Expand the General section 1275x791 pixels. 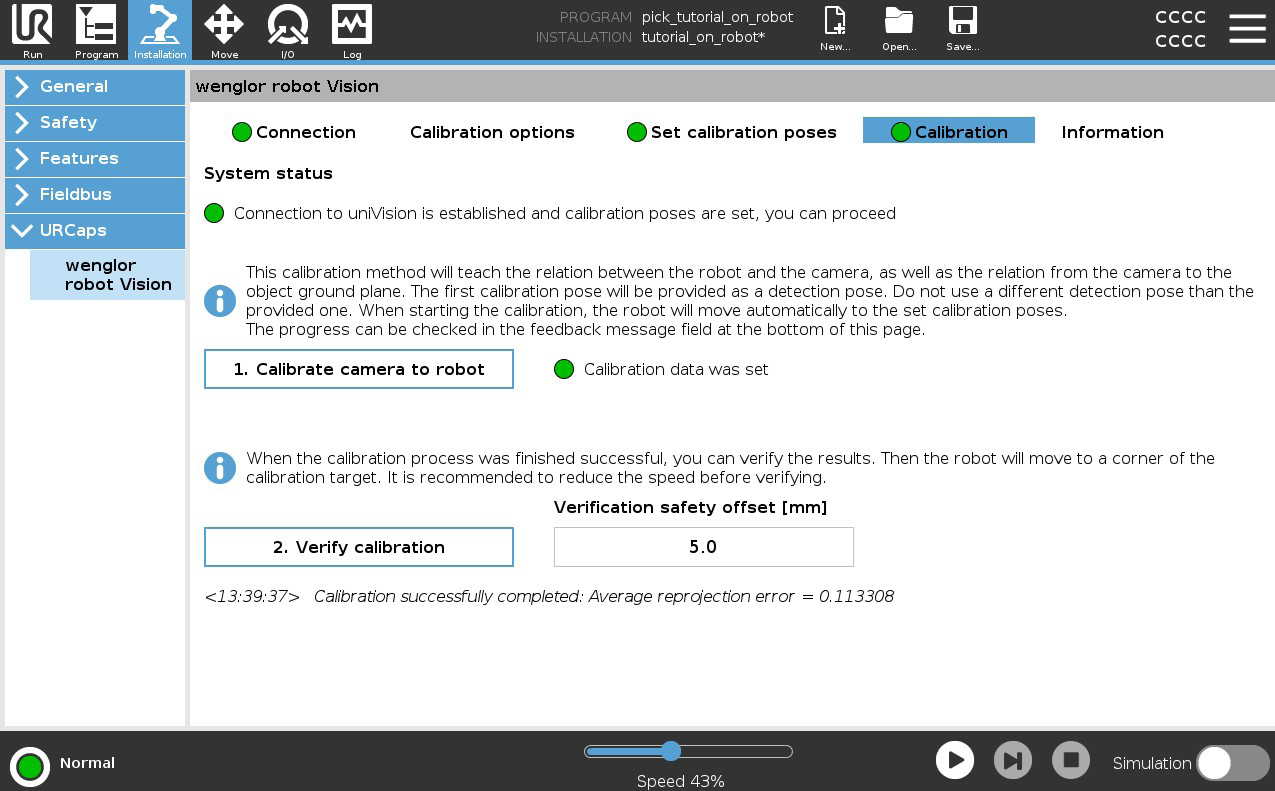95,87
